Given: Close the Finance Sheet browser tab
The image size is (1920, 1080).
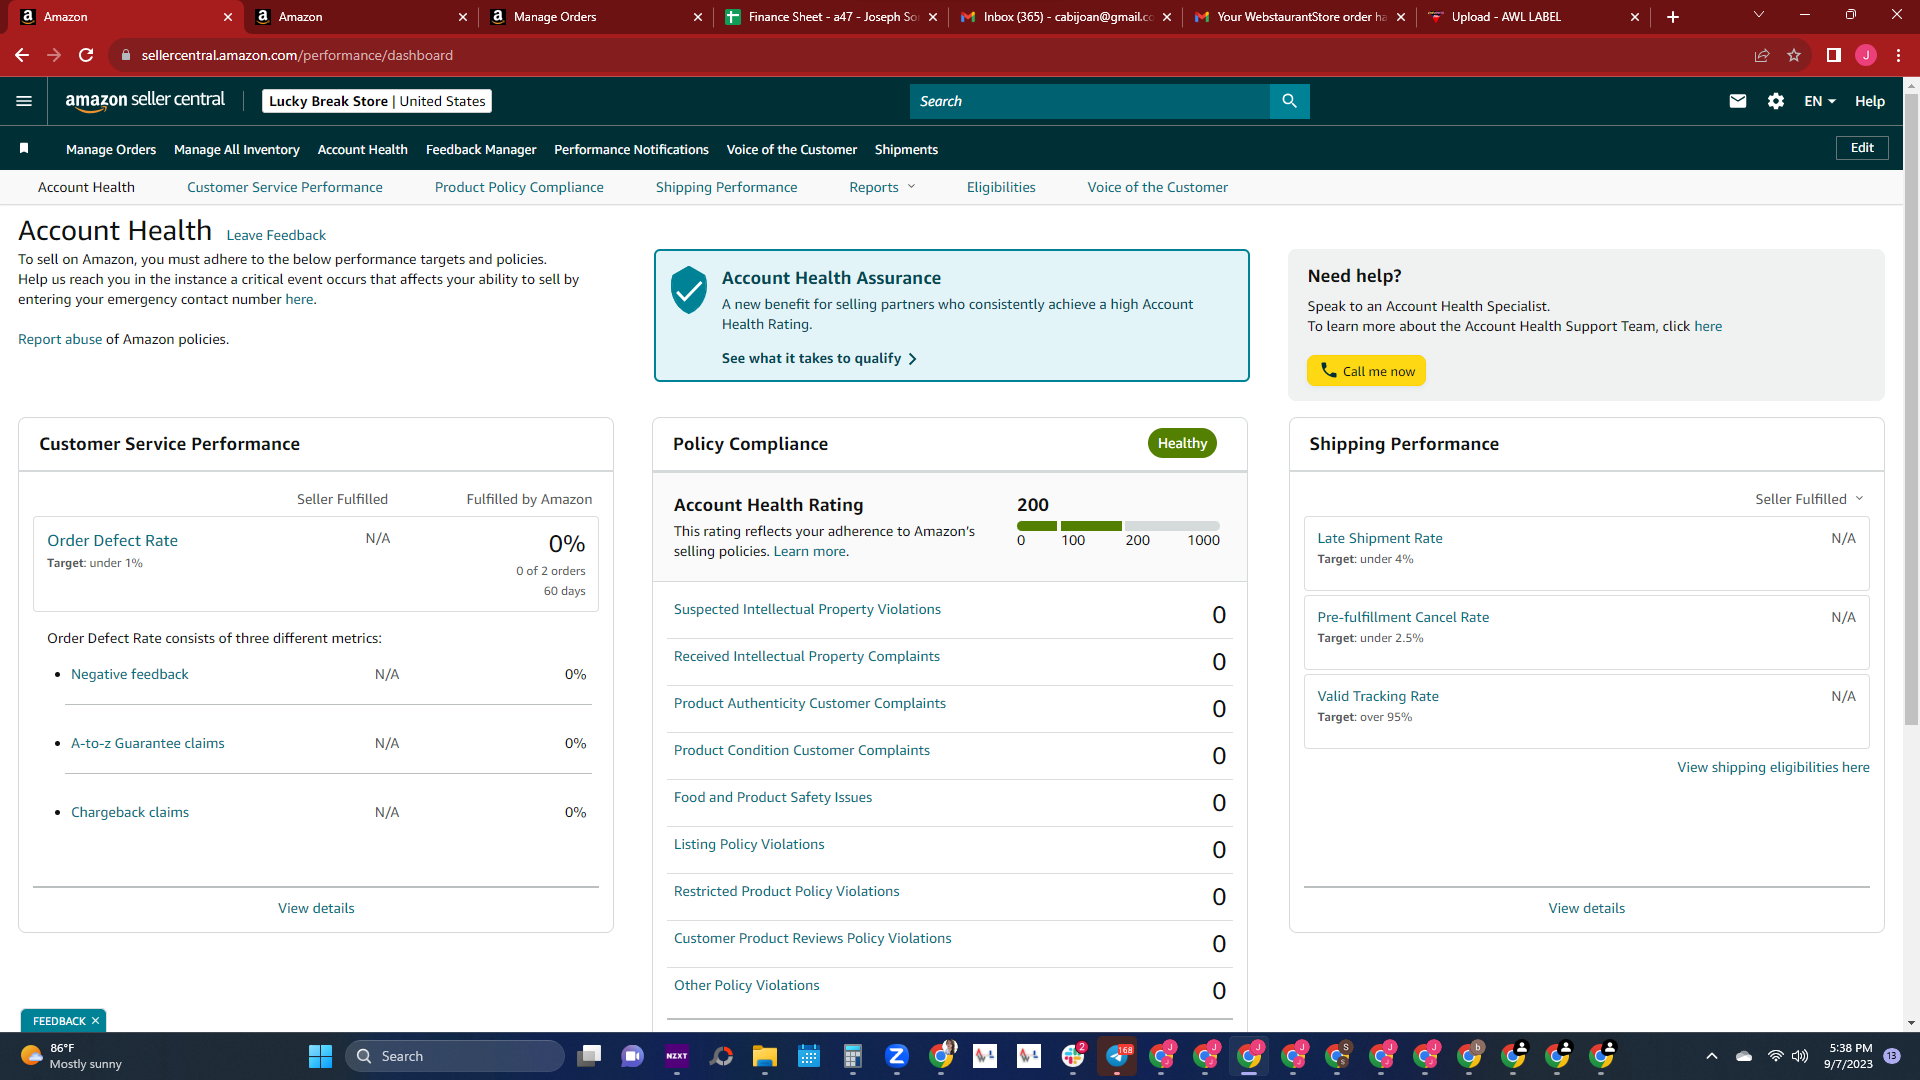Looking at the screenshot, I should (x=933, y=17).
